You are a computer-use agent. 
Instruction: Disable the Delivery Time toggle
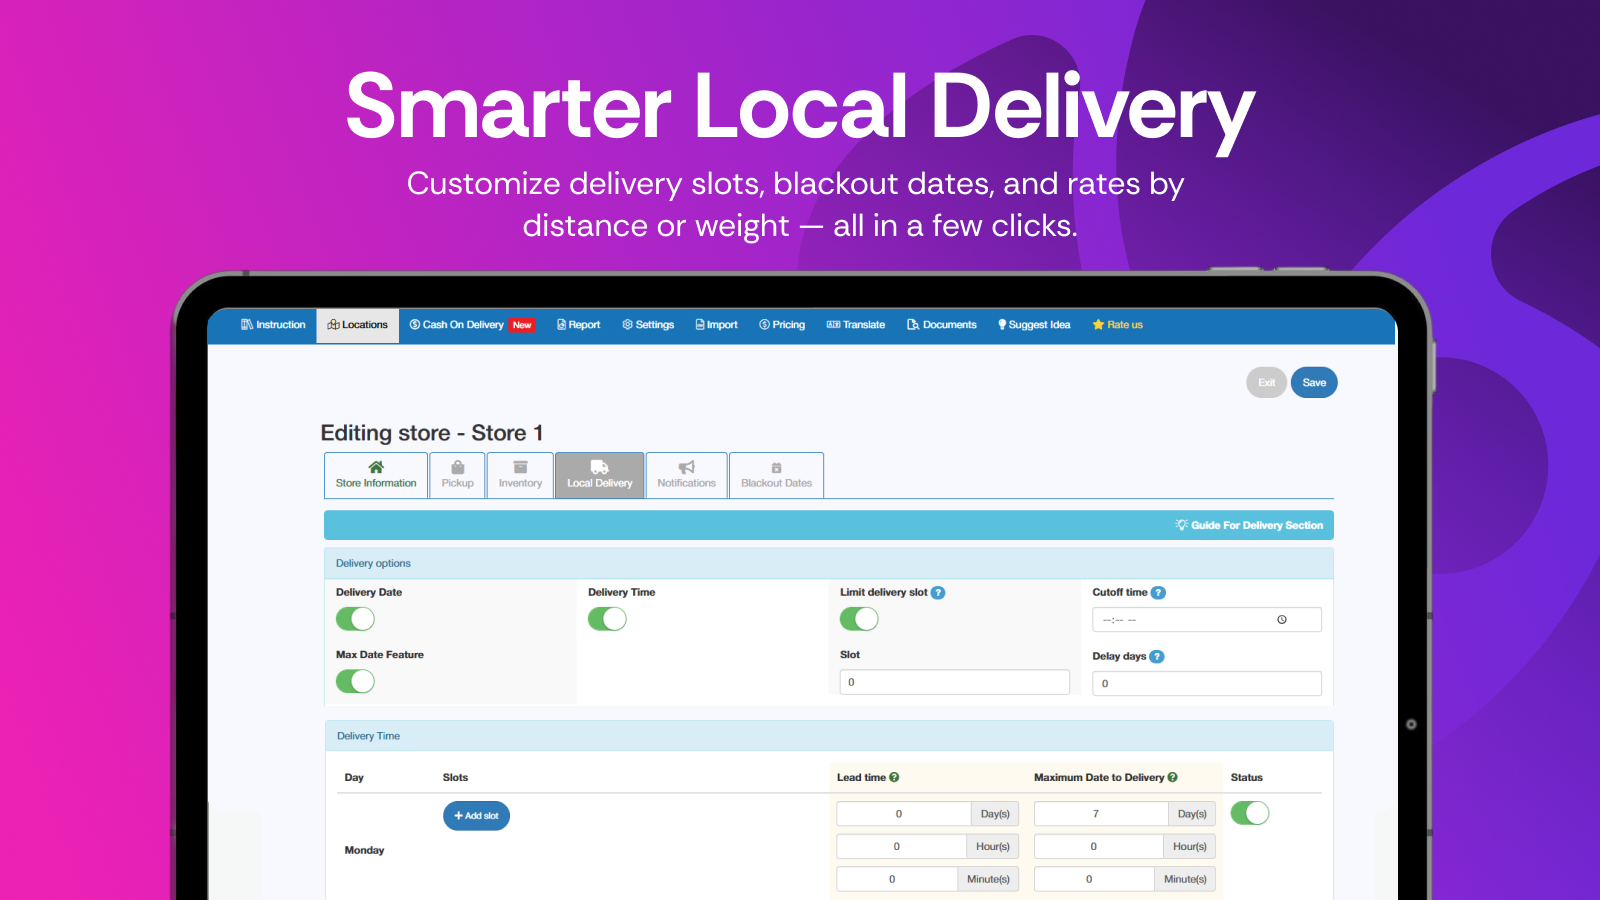click(607, 619)
